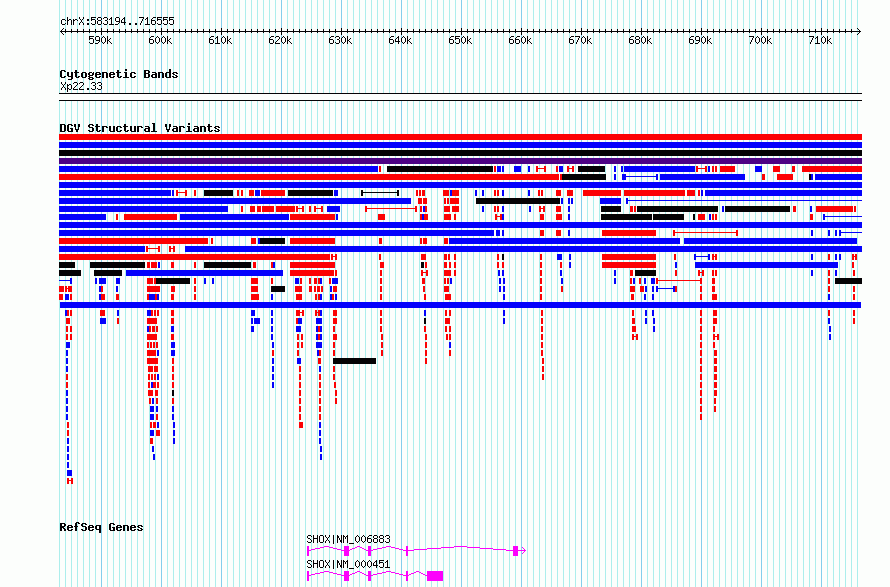Image resolution: width=890 pixels, height=587 pixels.
Task: Open the Cytogenetic Bands track title
Action: click(119, 74)
